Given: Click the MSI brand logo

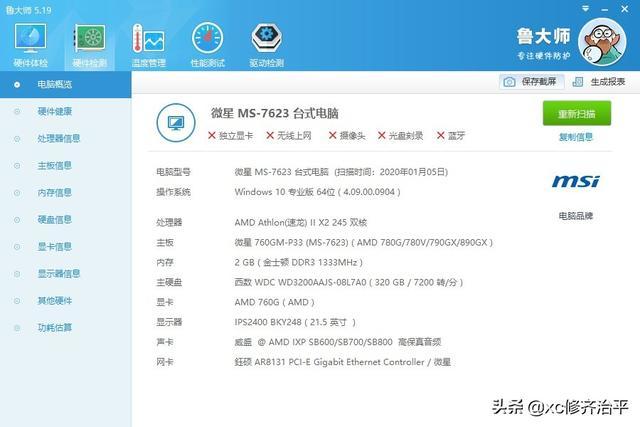Looking at the screenshot, I should pos(576,180).
